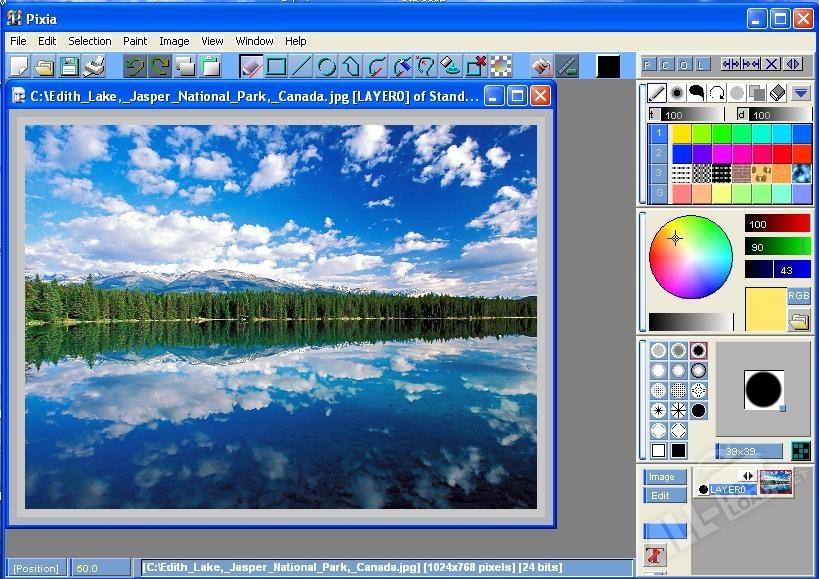The height and width of the screenshot is (579, 819).
Task: Pick the yellow swatch in palette row 1
Action: click(x=682, y=133)
